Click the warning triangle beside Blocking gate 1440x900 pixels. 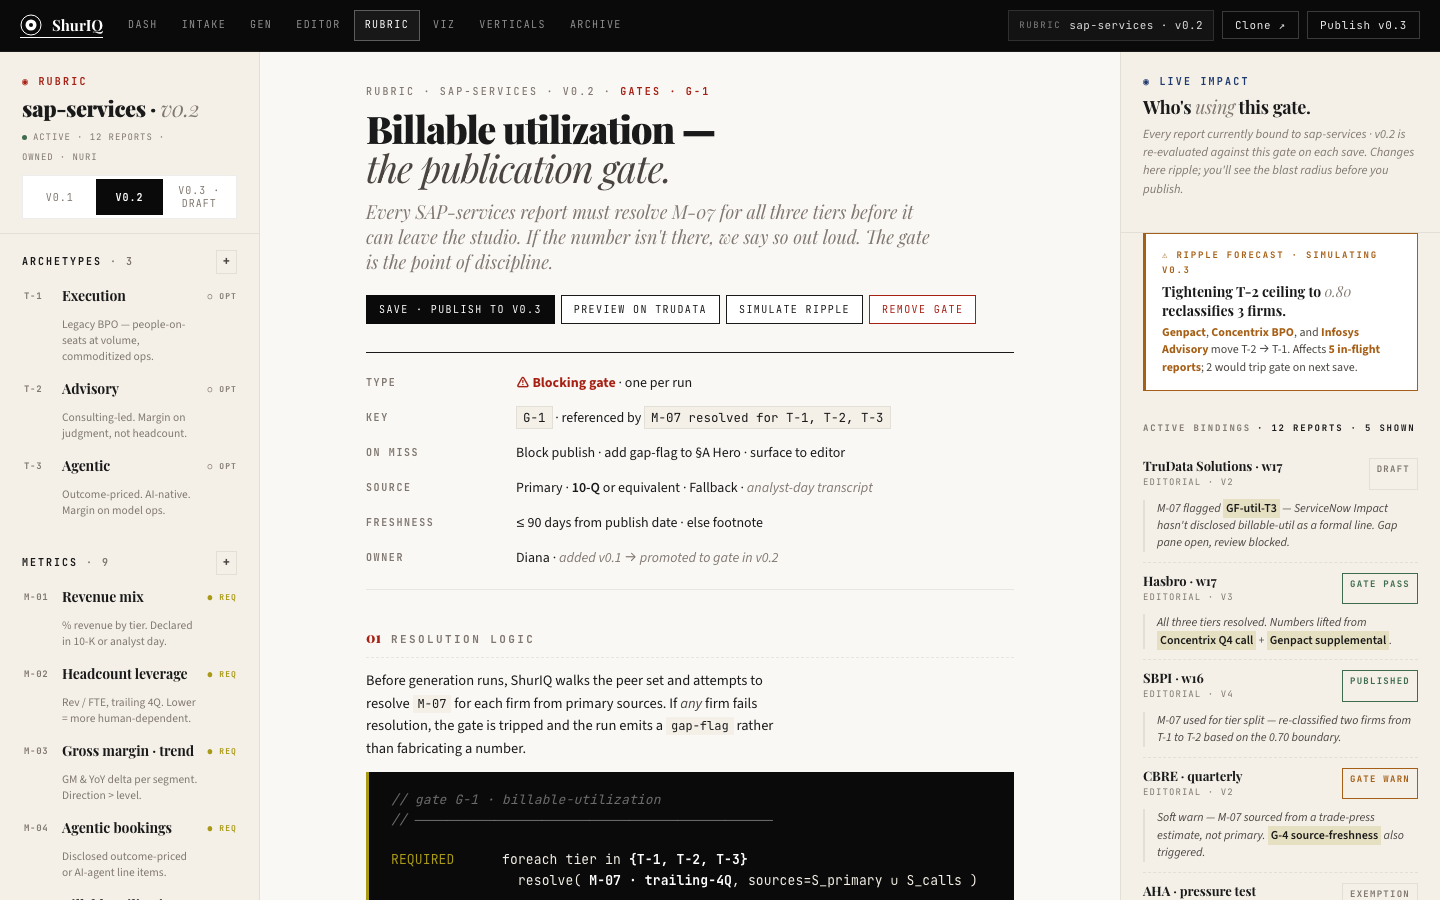coord(522,382)
